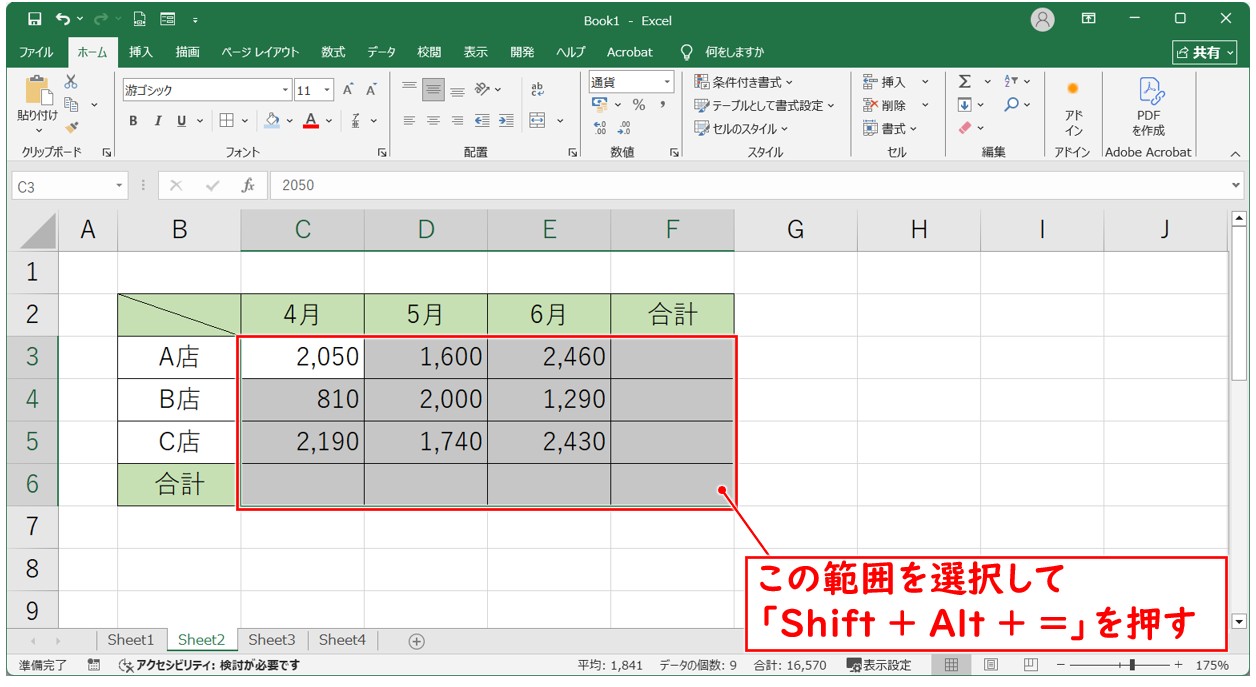The image size is (1256, 687).
Task: Click the zoom slider in status bar
Action: point(1132,665)
